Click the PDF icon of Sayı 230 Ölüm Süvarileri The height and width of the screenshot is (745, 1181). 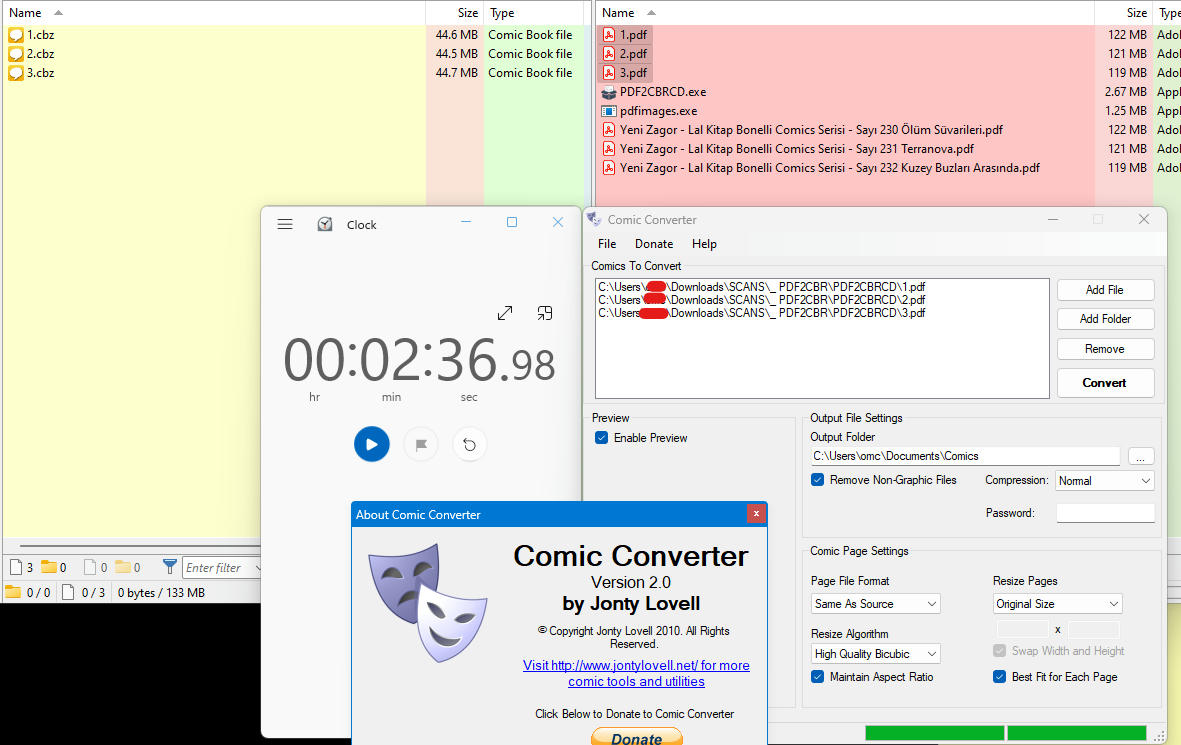[609, 130]
